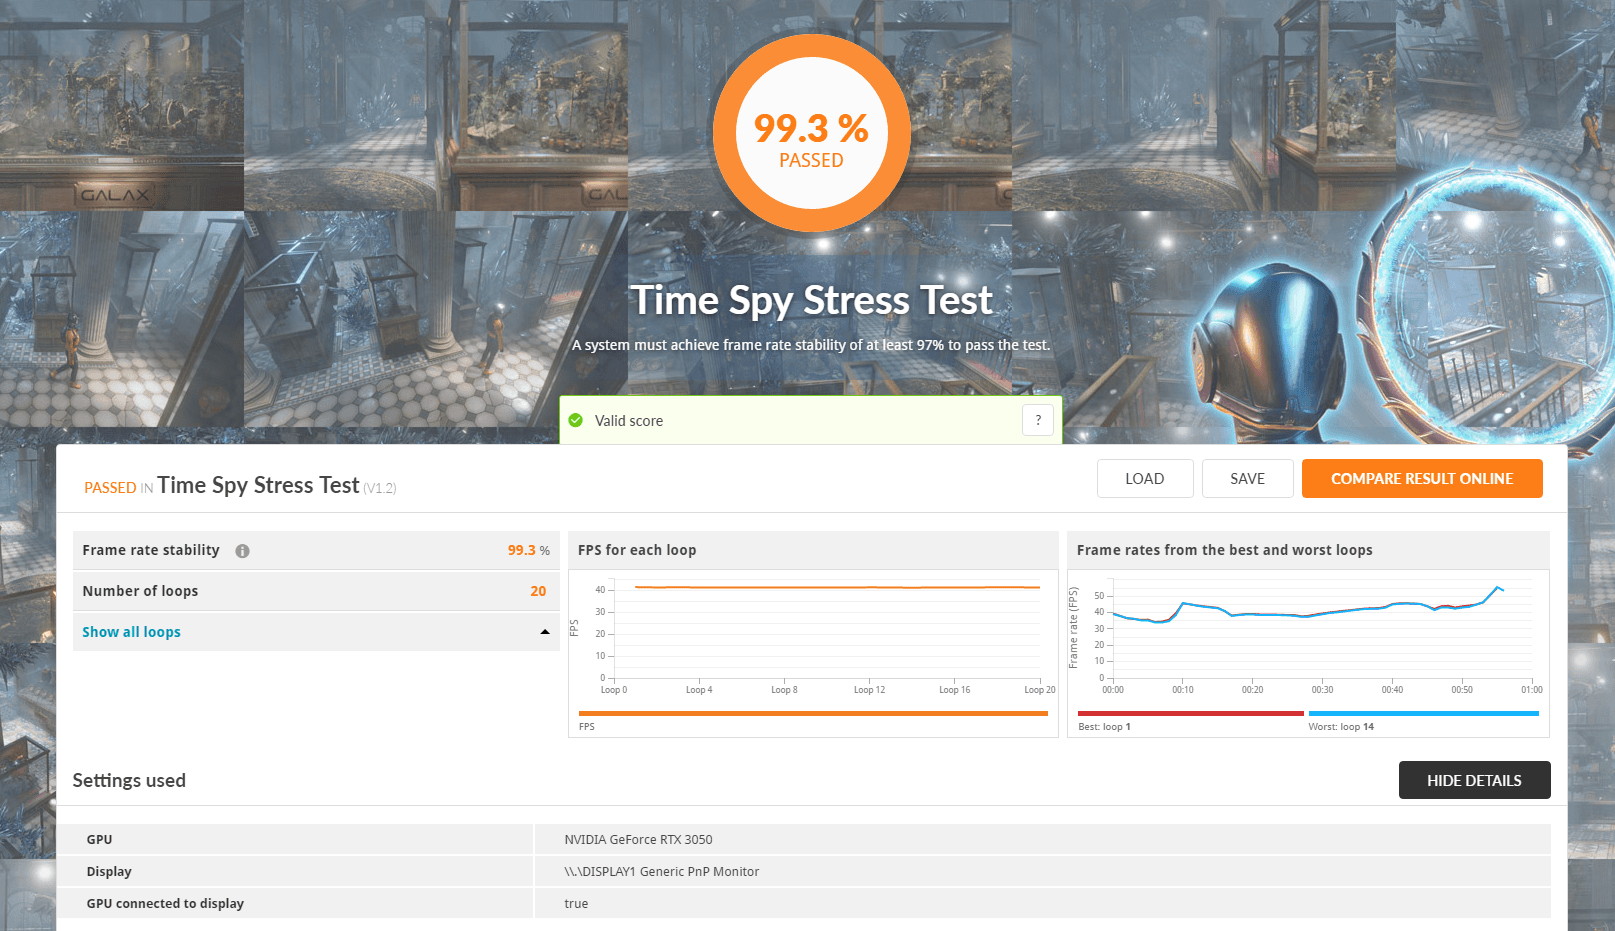Click the red Best: loop 1 legend bar
1615x931 pixels.
pos(1191,714)
